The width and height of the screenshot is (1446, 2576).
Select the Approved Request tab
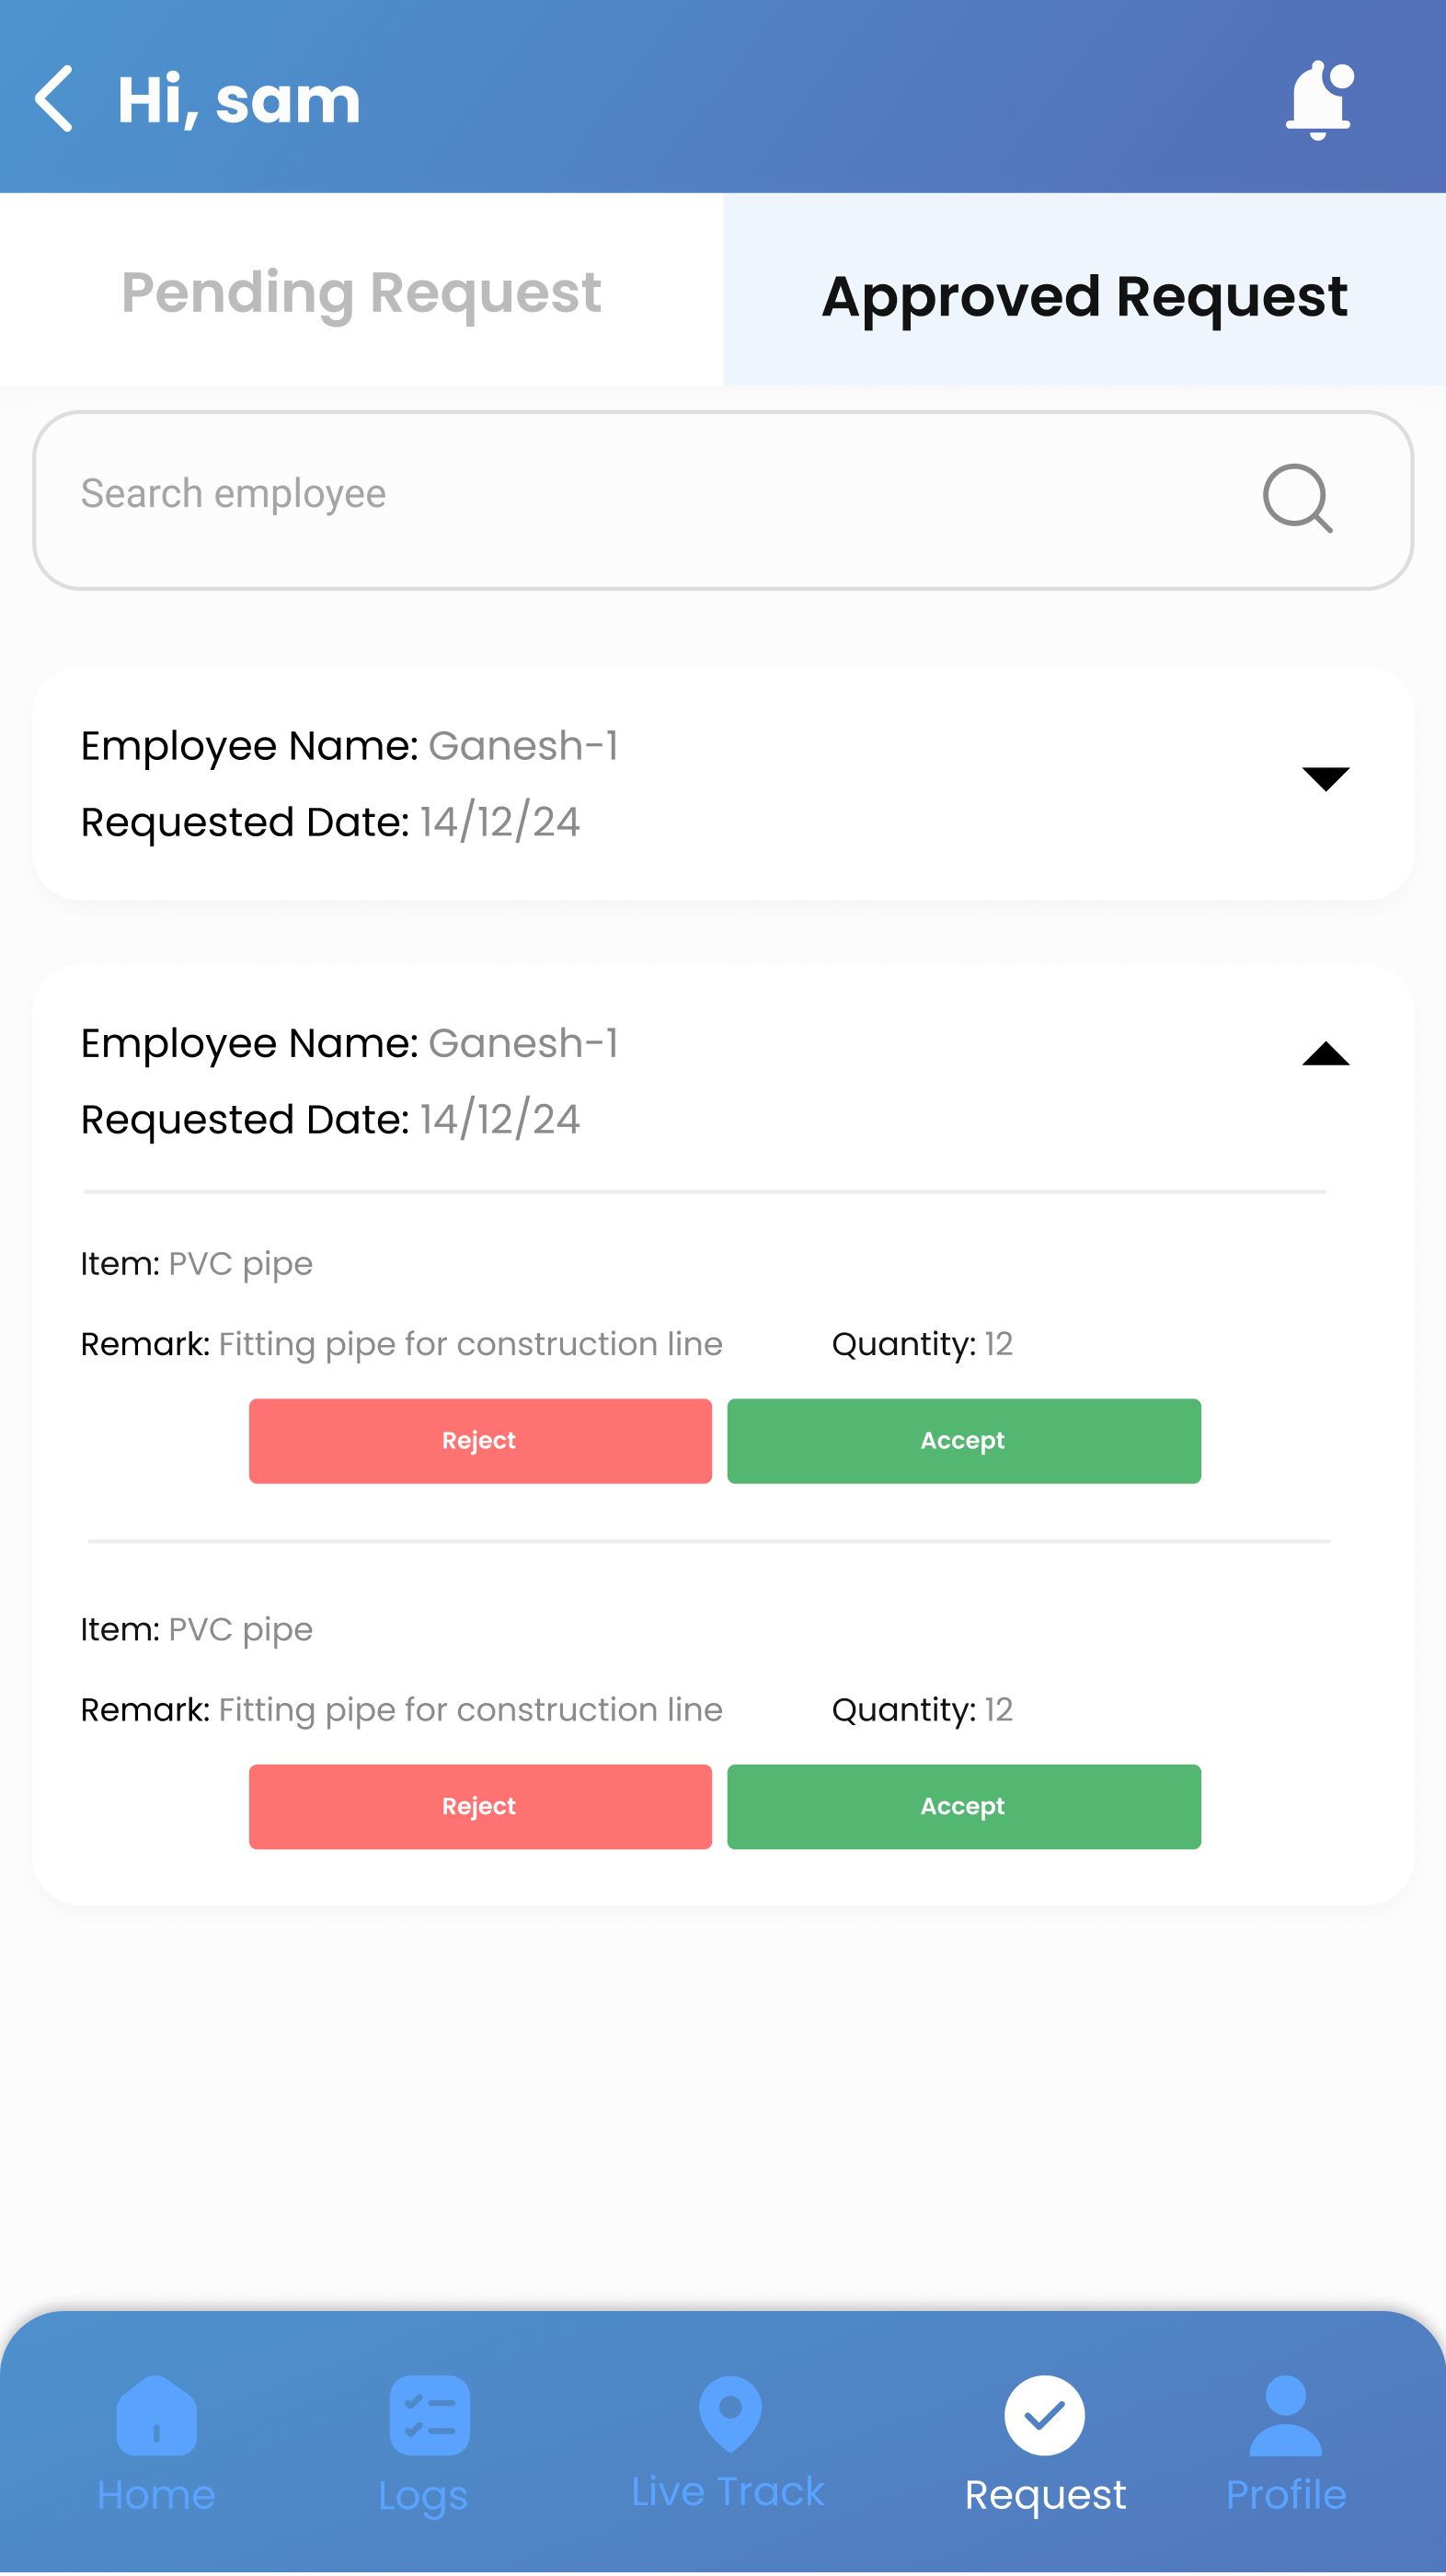coord(1084,297)
